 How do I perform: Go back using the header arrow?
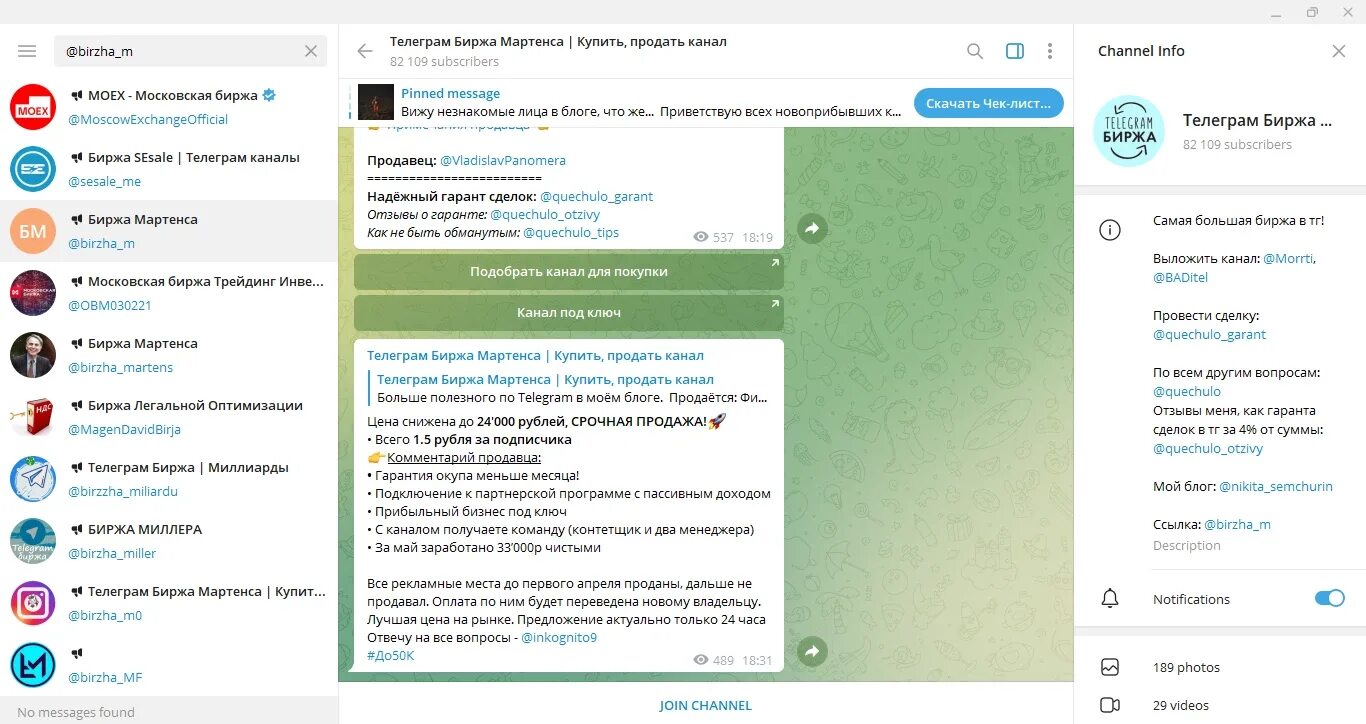[365, 51]
